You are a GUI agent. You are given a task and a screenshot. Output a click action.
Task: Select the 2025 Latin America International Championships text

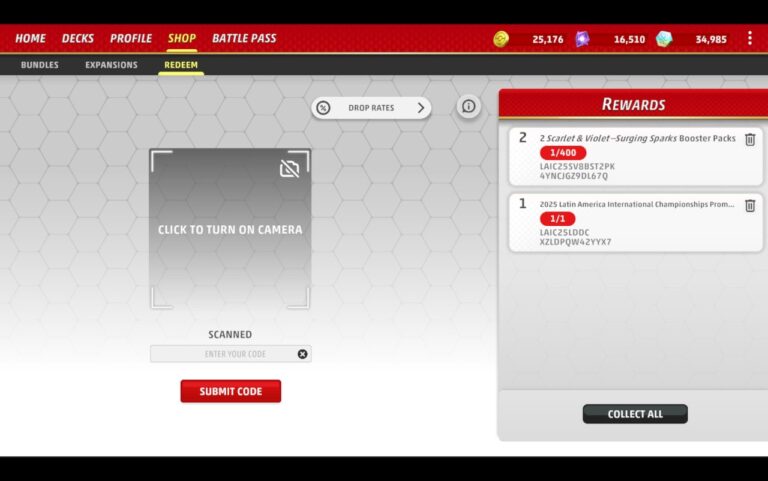(x=637, y=204)
